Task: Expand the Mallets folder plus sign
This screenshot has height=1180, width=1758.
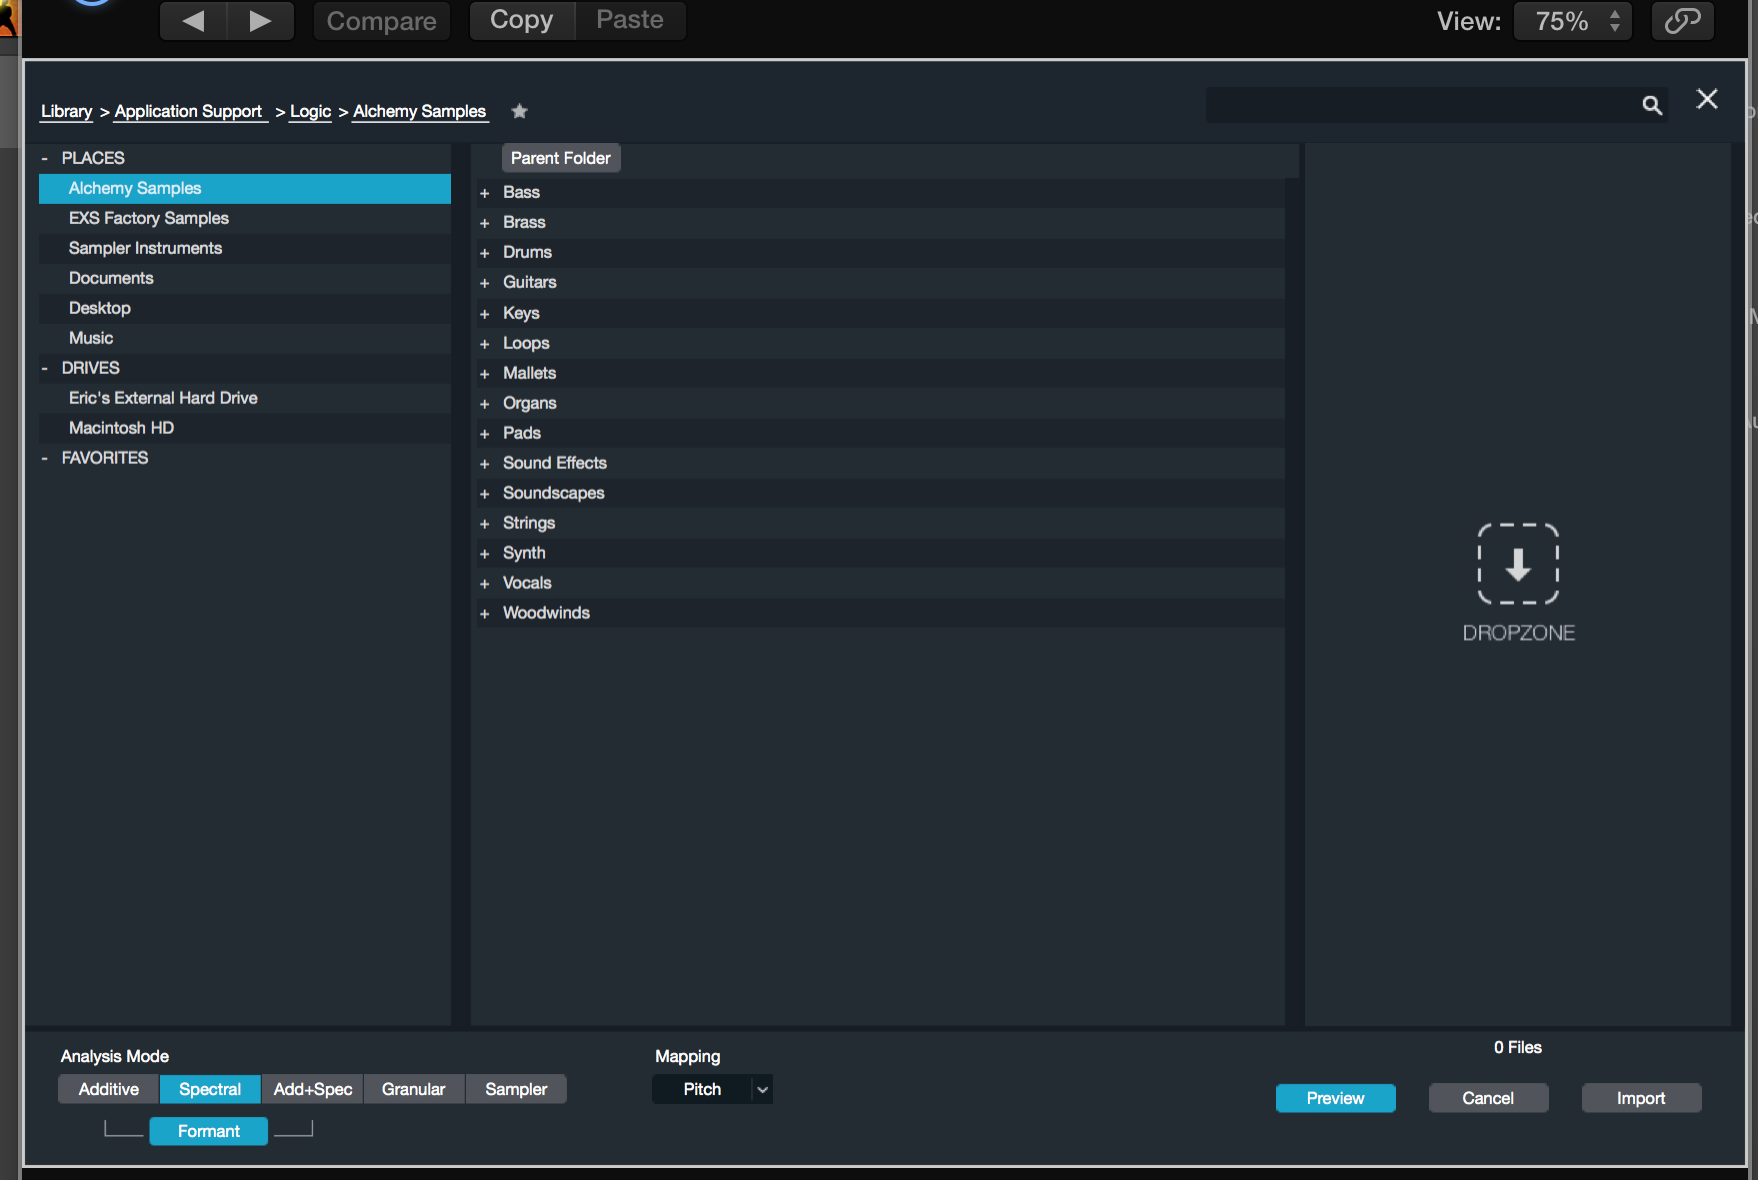Action: (x=485, y=374)
